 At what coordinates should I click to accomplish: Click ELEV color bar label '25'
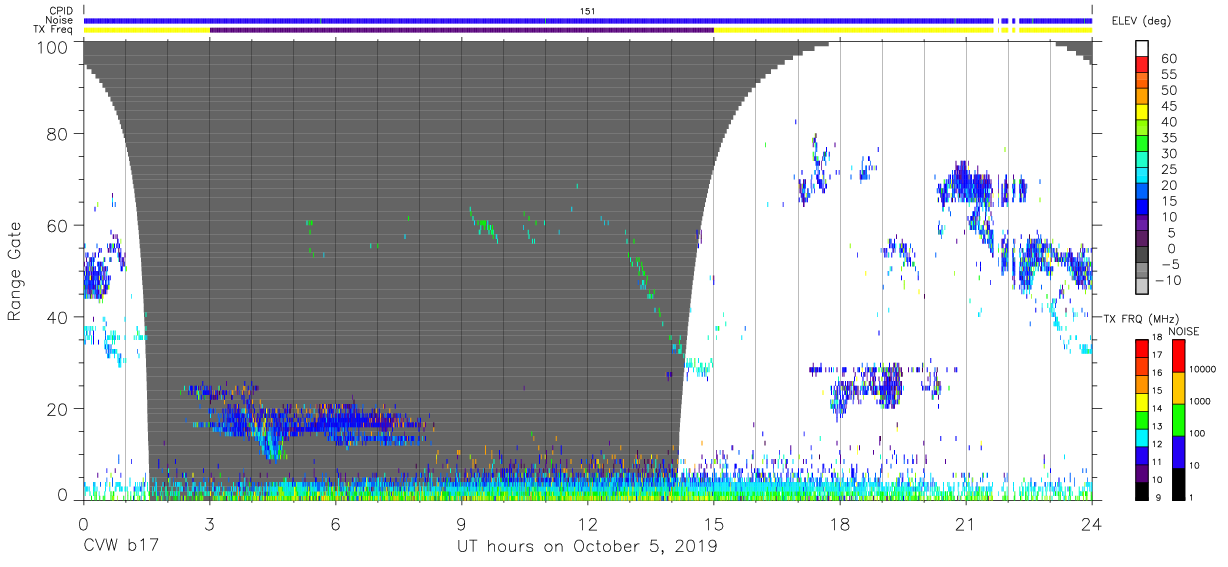coord(1167,170)
